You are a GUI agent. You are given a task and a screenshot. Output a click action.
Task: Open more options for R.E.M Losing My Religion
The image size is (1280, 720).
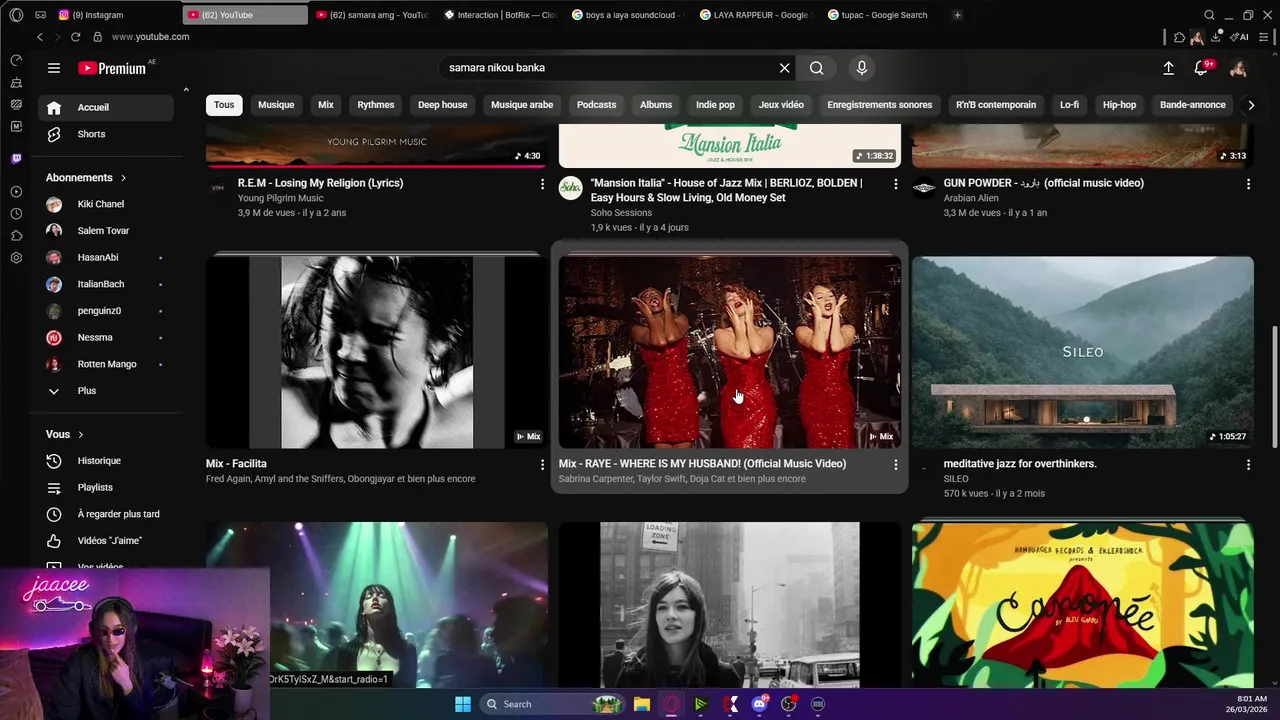coord(542,184)
